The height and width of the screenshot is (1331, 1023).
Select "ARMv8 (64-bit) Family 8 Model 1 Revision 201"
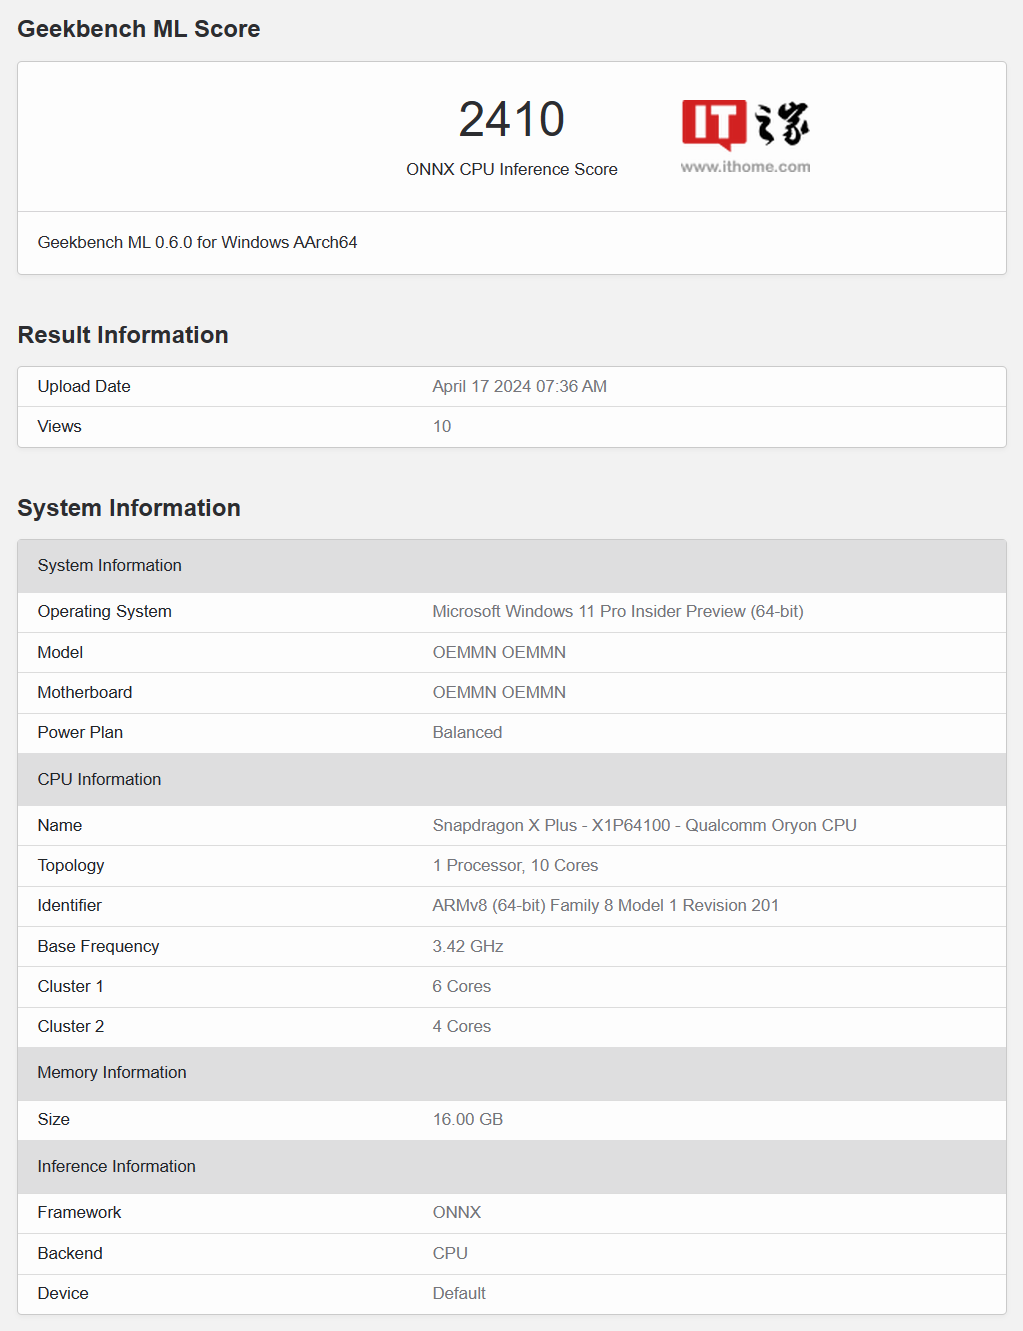[x=606, y=906]
